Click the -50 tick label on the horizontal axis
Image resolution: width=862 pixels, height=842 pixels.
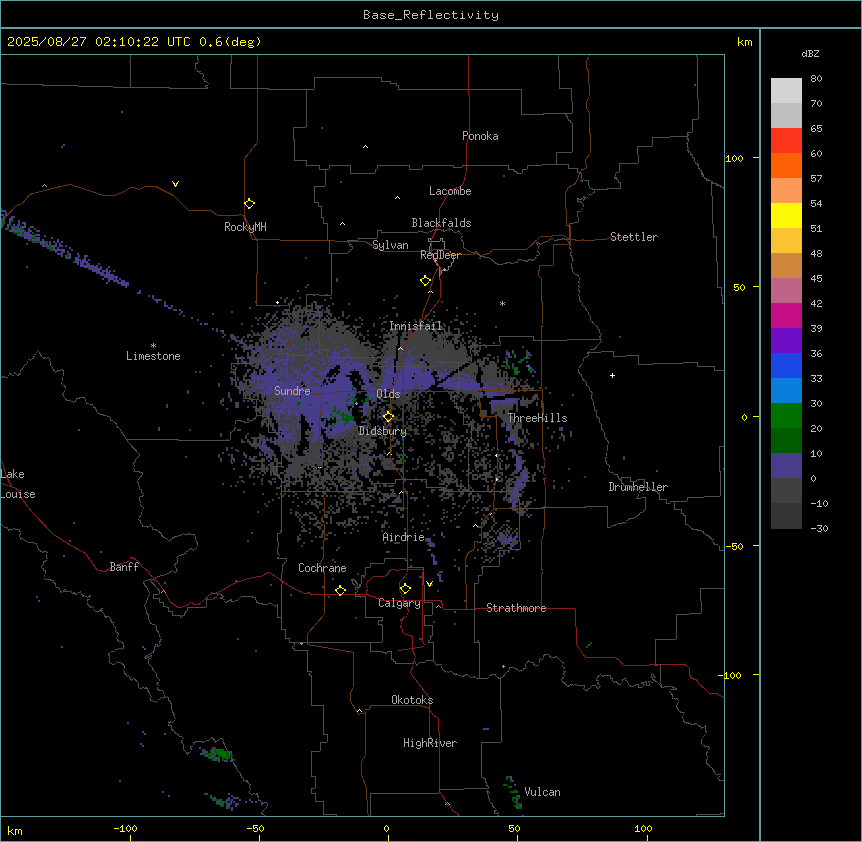click(255, 828)
